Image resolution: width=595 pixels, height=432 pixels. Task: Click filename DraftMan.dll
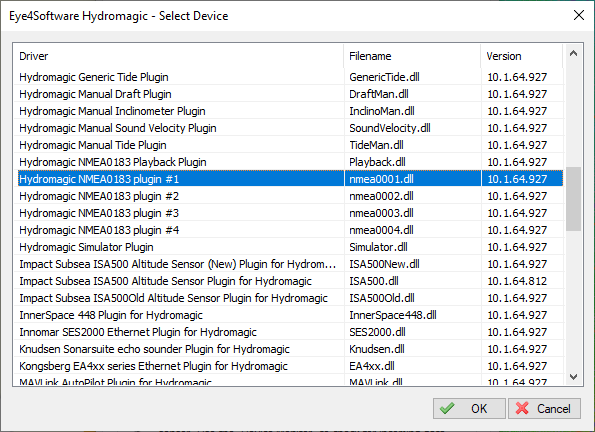point(379,94)
